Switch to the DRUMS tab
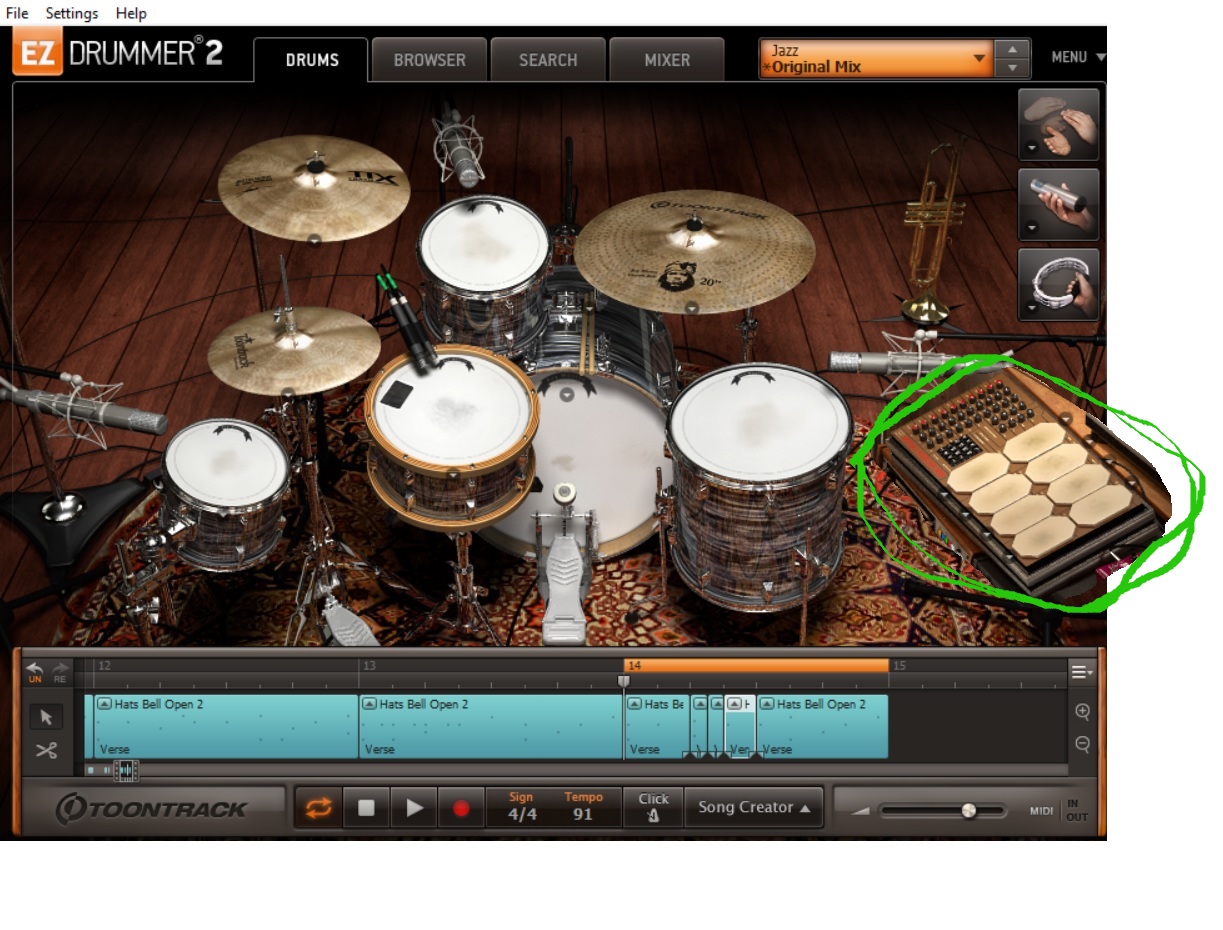Screen dimensions: 1223x930 (x=312, y=60)
